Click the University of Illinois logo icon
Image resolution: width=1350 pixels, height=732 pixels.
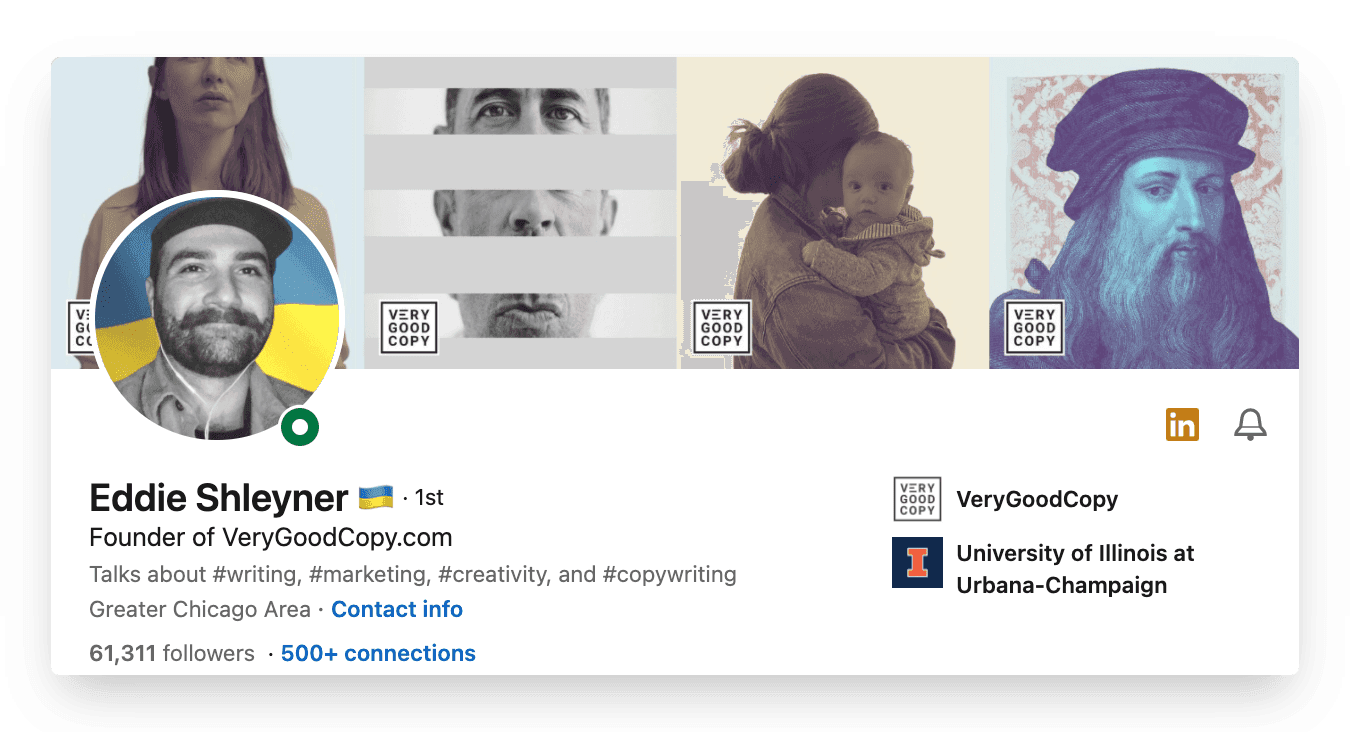click(917, 562)
